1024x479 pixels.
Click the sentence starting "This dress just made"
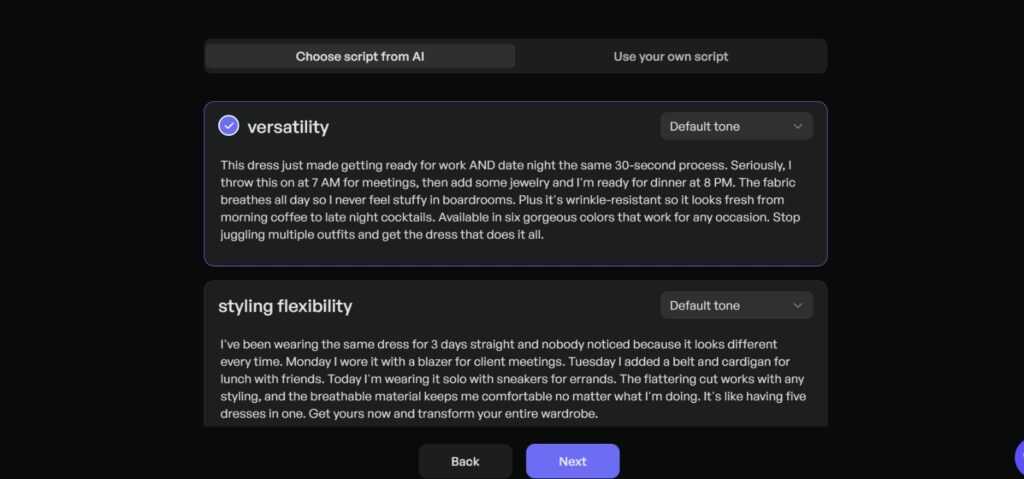pos(400,164)
